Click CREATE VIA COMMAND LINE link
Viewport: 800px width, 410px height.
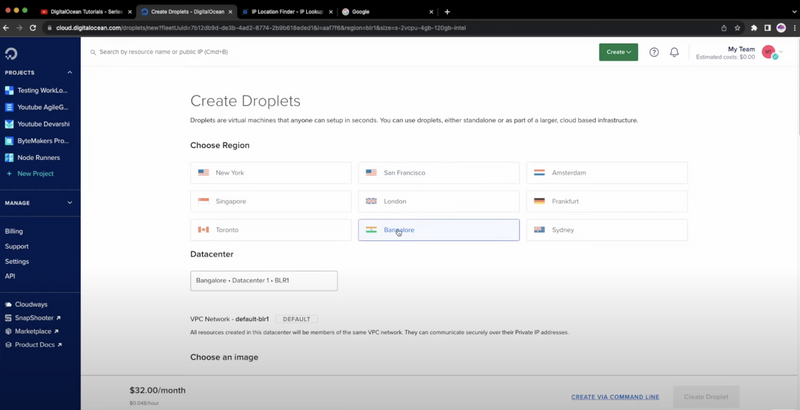tap(615, 397)
